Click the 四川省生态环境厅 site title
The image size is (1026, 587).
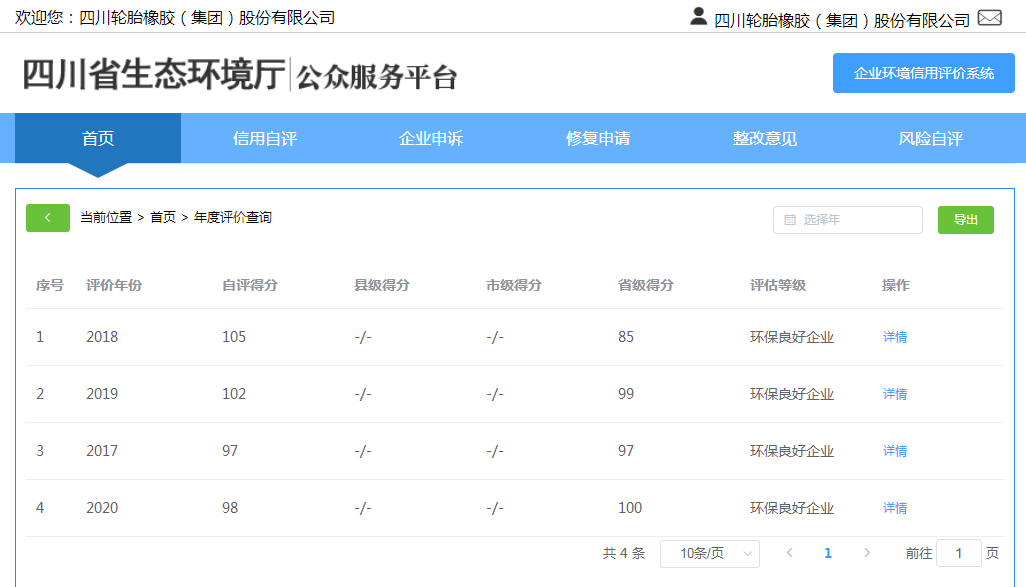pyautogui.click(x=154, y=74)
